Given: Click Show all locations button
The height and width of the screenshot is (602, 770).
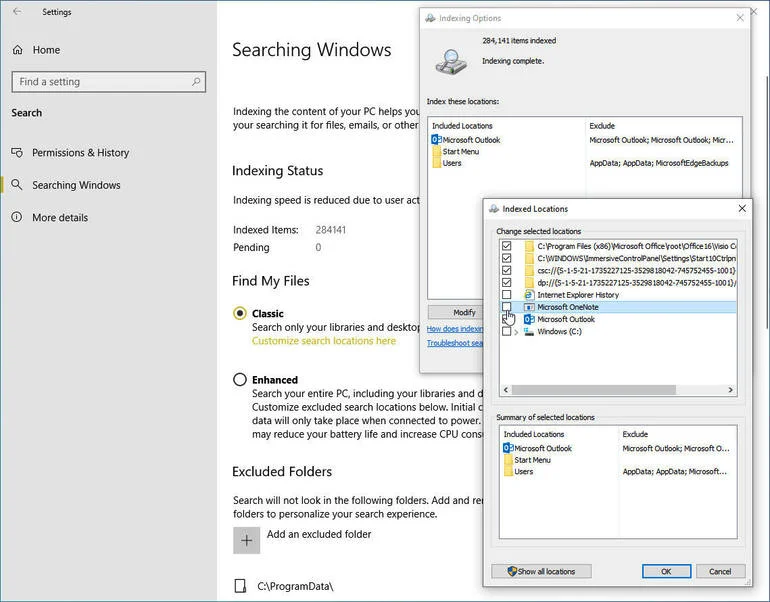Looking at the screenshot, I should pos(541,571).
